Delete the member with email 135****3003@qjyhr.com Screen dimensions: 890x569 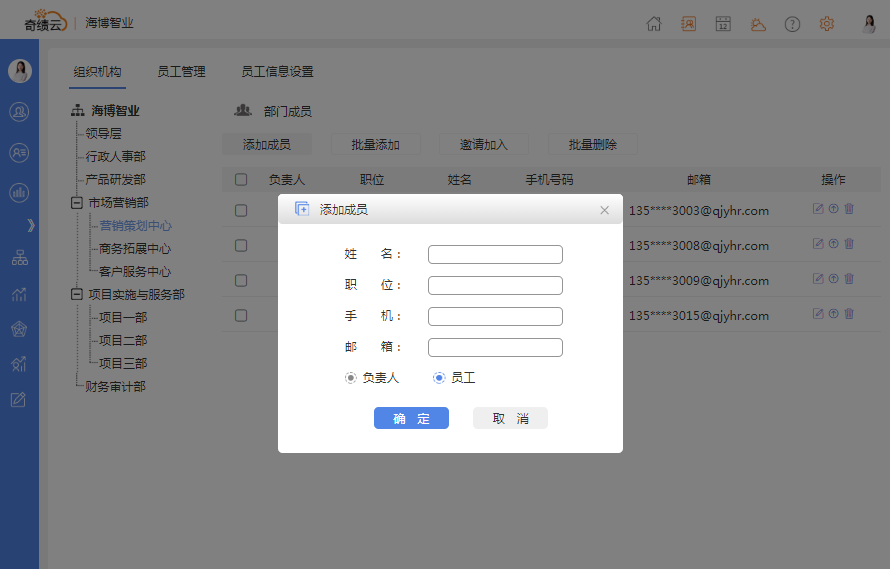(849, 209)
